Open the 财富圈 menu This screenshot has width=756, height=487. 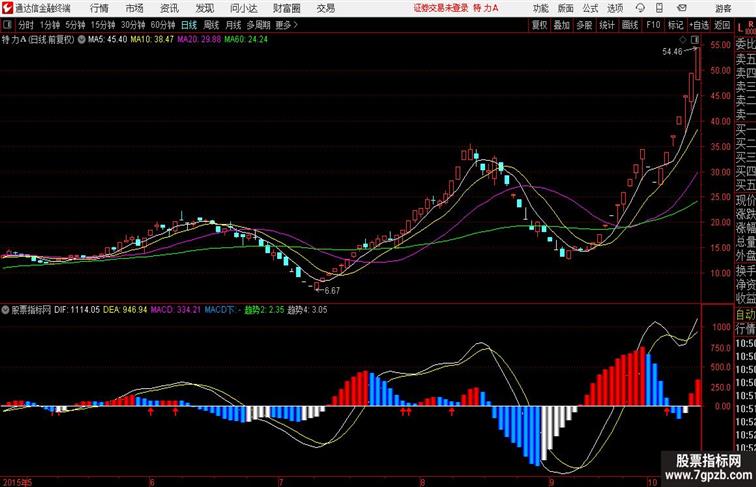[x=286, y=8]
